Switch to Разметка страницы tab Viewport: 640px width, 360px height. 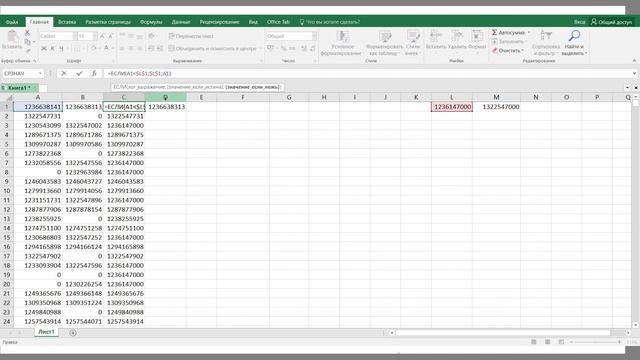[108, 22]
